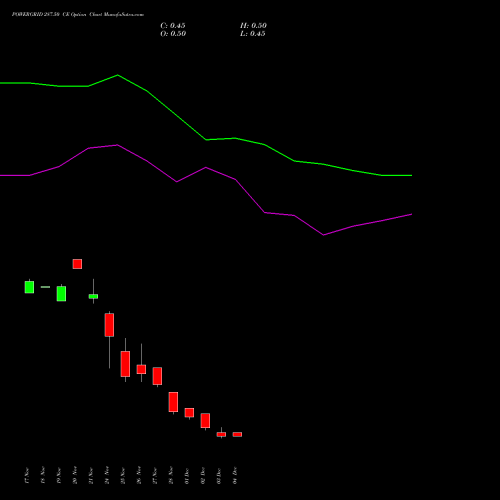Image resolution: width=500 pixels, height=500 pixels.
Task: Click the POWERGRID CE Option chart title
Action: (78, 14)
